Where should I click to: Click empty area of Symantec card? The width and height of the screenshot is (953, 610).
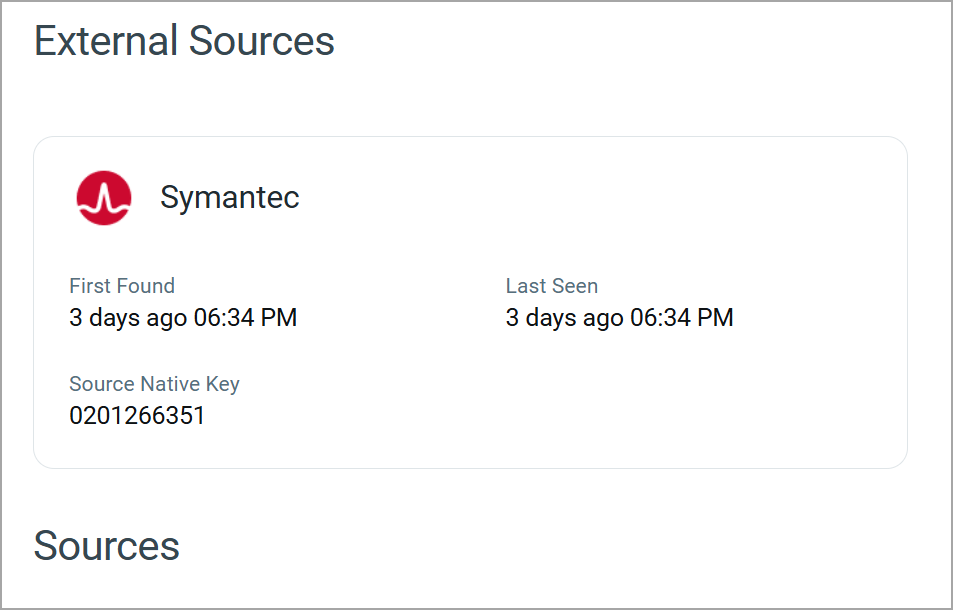click(650, 410)
